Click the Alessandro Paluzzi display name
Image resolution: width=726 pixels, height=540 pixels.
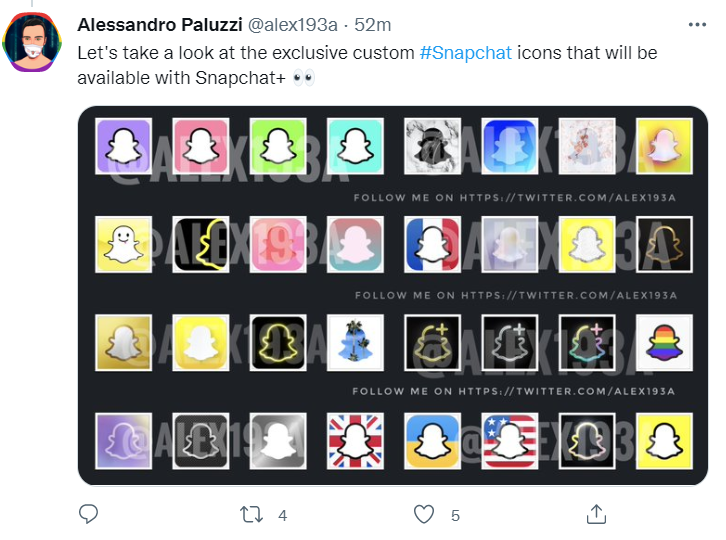pos(152,24)
